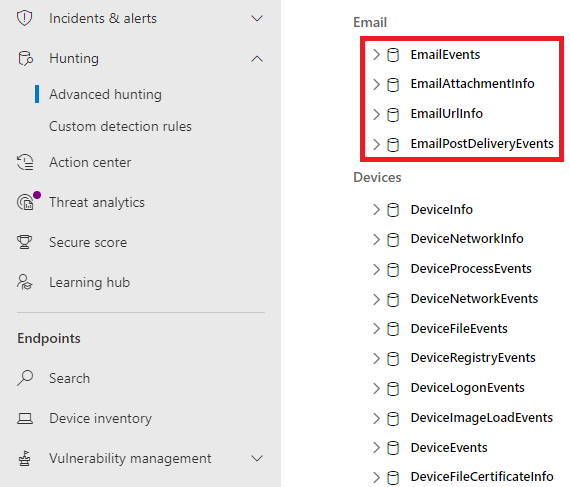Viewport: 570px width, 487px height.
Task: Select the EmailPostDeliveryEvents table
Action: (x=482, y=144)
